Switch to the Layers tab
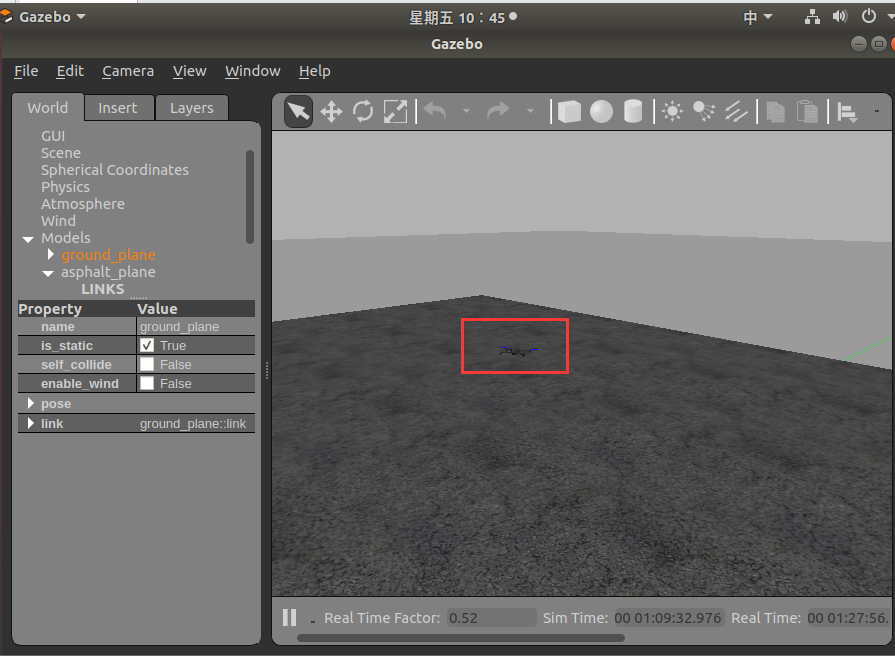This screenshot has height=656, width=895. coord(192,108)
